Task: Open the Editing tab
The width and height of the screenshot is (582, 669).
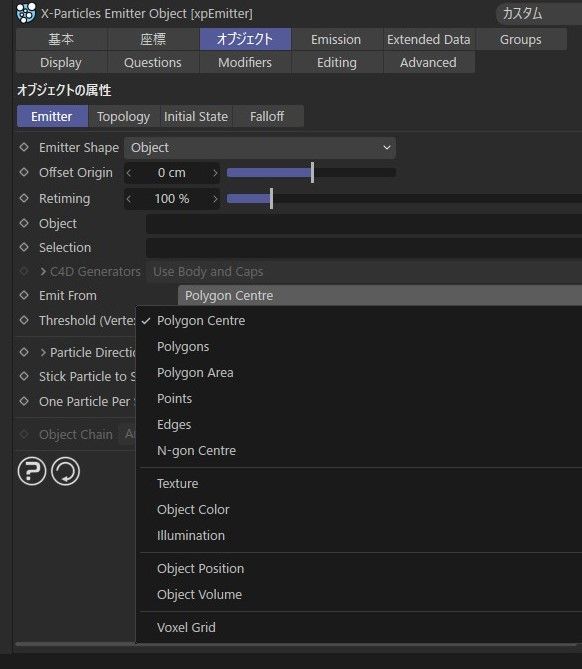Action: coord(337,62)
